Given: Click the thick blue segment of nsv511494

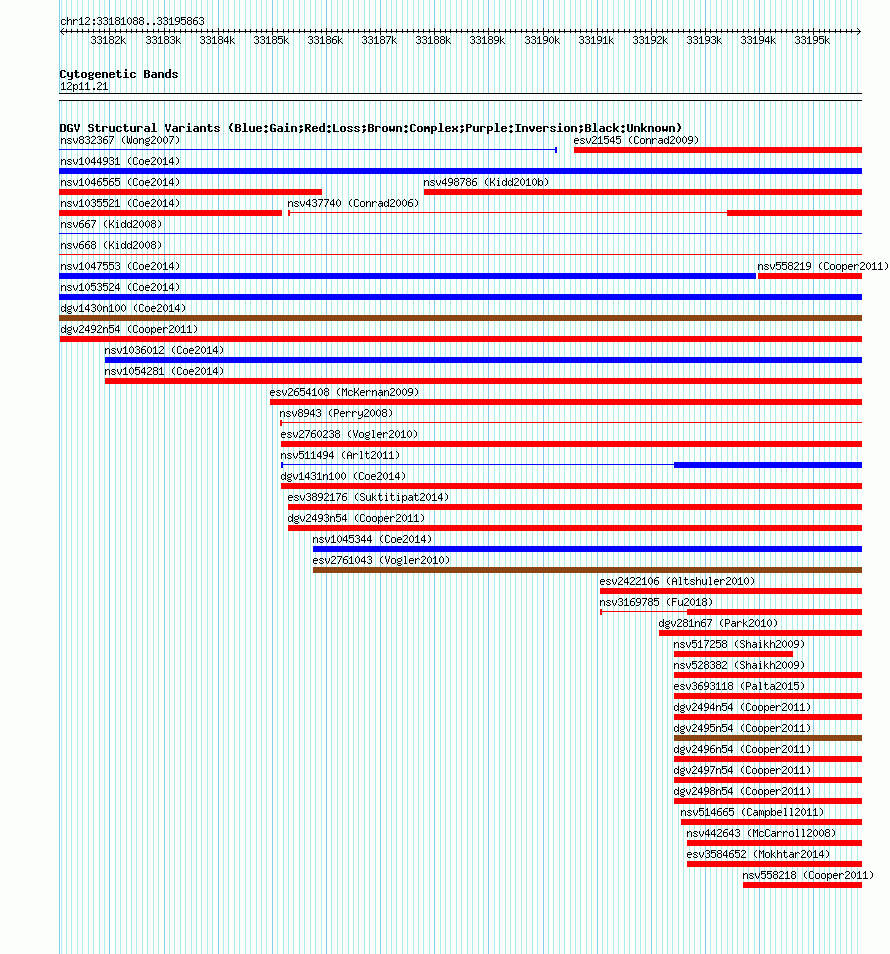Looking at the screenshot, I should pos(768,465).
